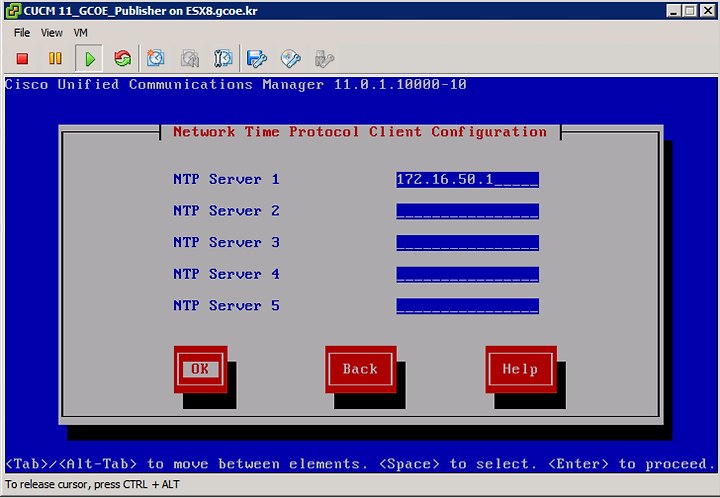720x498 pixels.
Task: Click the Cisco Unified Communications Manager version text
Action: pos(236,84)
